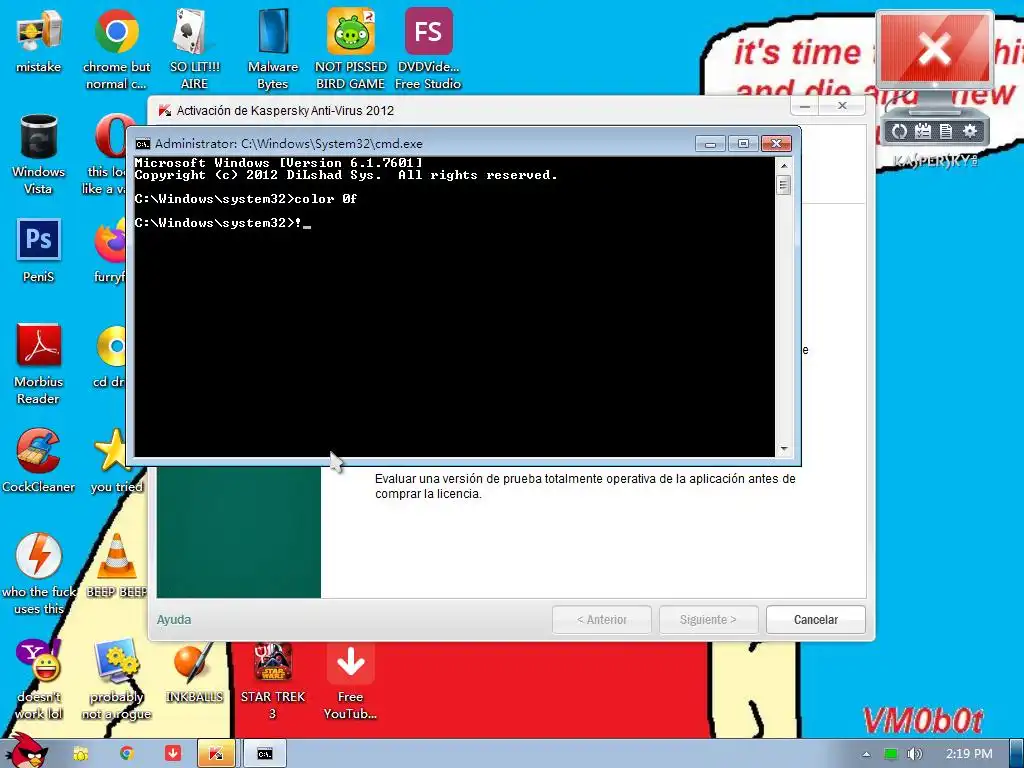Click Kaspersky gadget calendar icon
The width and height of the screenshot is (1024, 768).
(923, 131)
